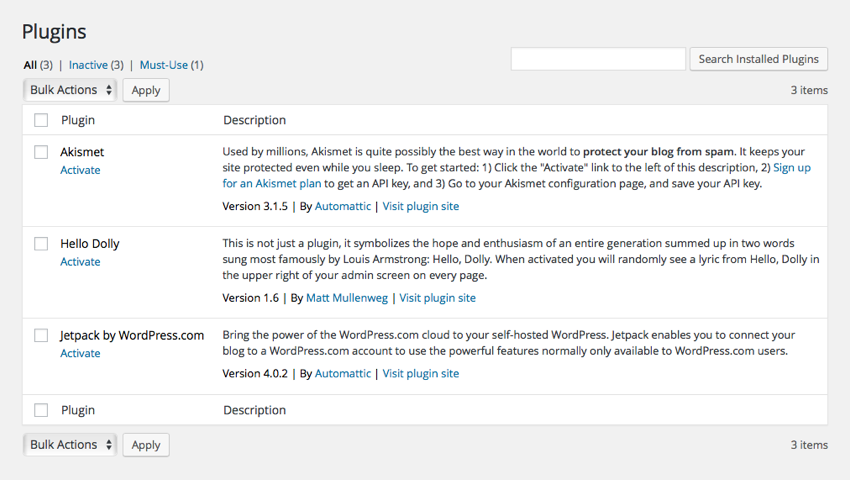Check the select-all checkbox in table footer

[x=41, y=410]
